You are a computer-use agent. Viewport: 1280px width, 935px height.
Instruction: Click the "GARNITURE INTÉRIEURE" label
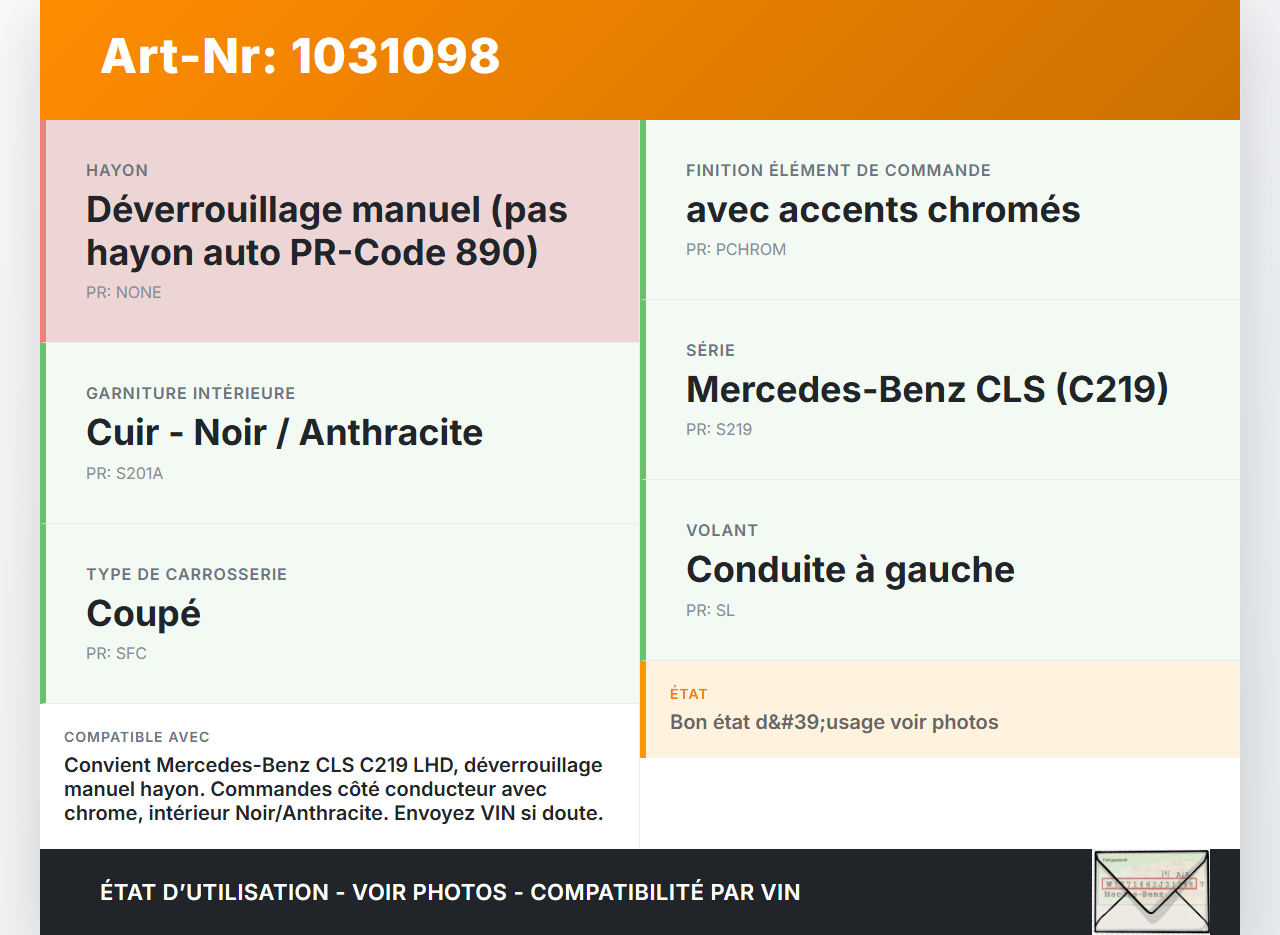tap(191, 394)
